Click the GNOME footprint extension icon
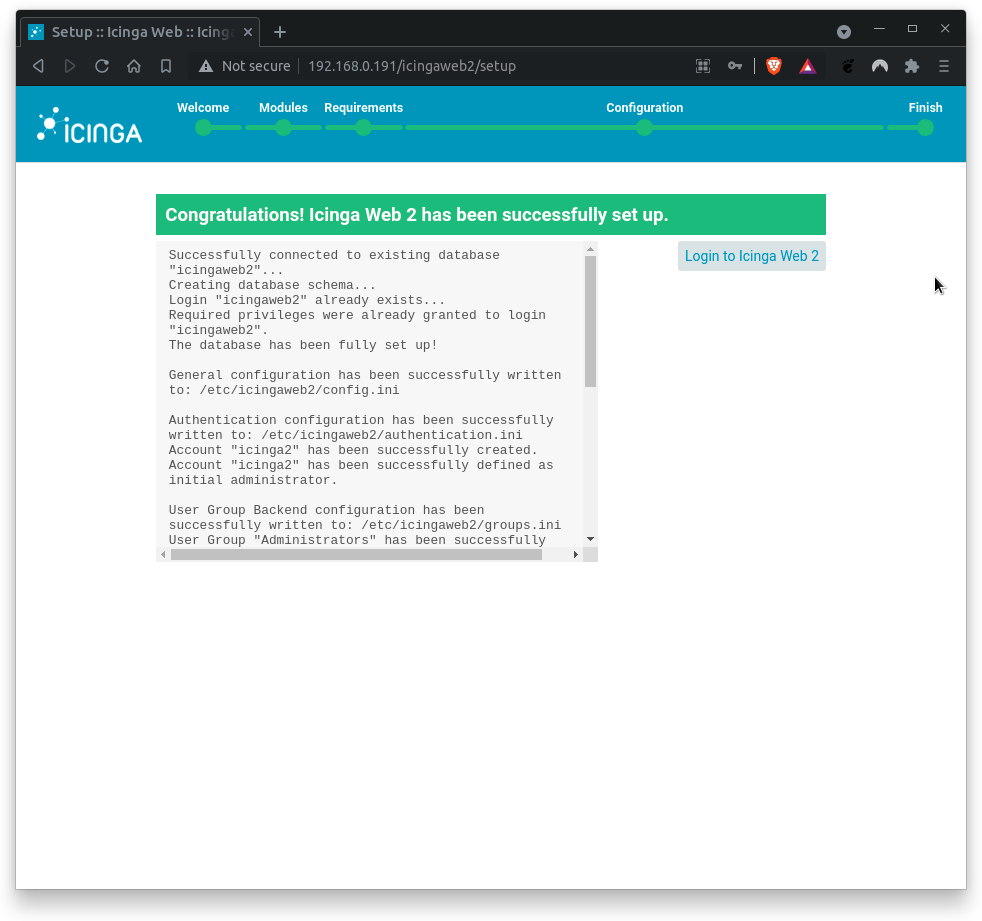Image resolution: width=982 pixels, height=921 pixels. (847, 66)
